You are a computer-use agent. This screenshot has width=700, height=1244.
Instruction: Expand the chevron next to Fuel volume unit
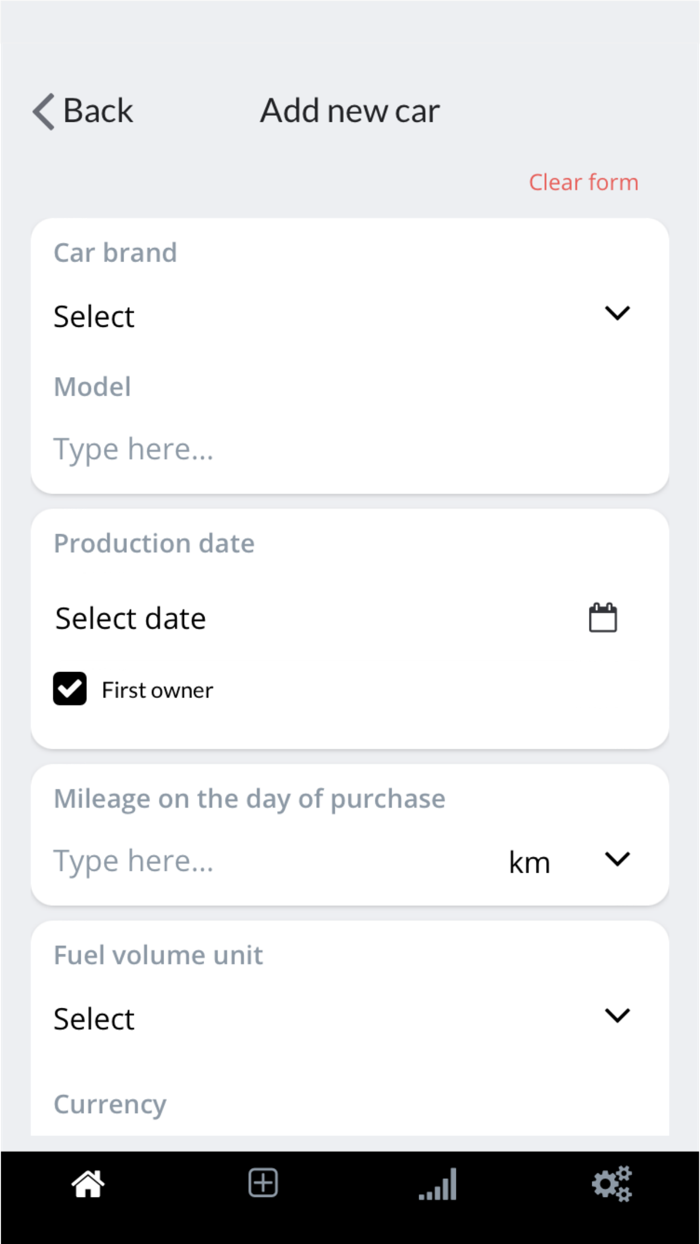617,1015
